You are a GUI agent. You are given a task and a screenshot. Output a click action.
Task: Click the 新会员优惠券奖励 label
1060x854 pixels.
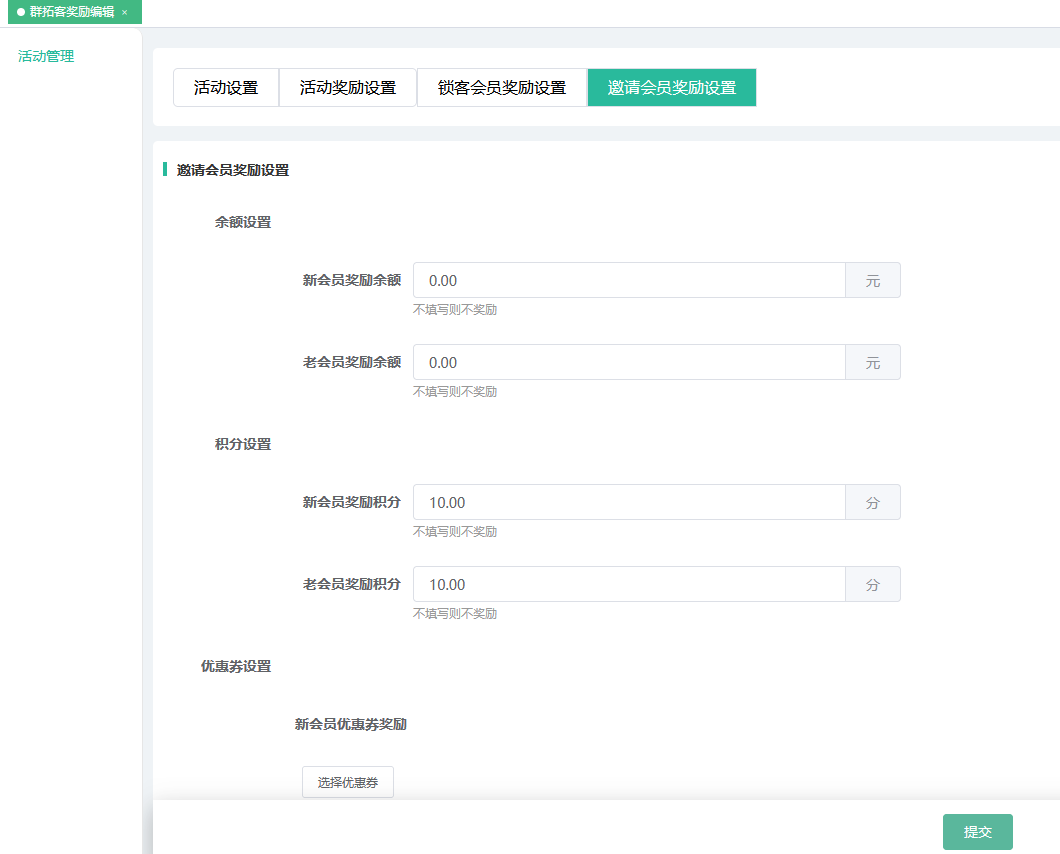(350, 724)
